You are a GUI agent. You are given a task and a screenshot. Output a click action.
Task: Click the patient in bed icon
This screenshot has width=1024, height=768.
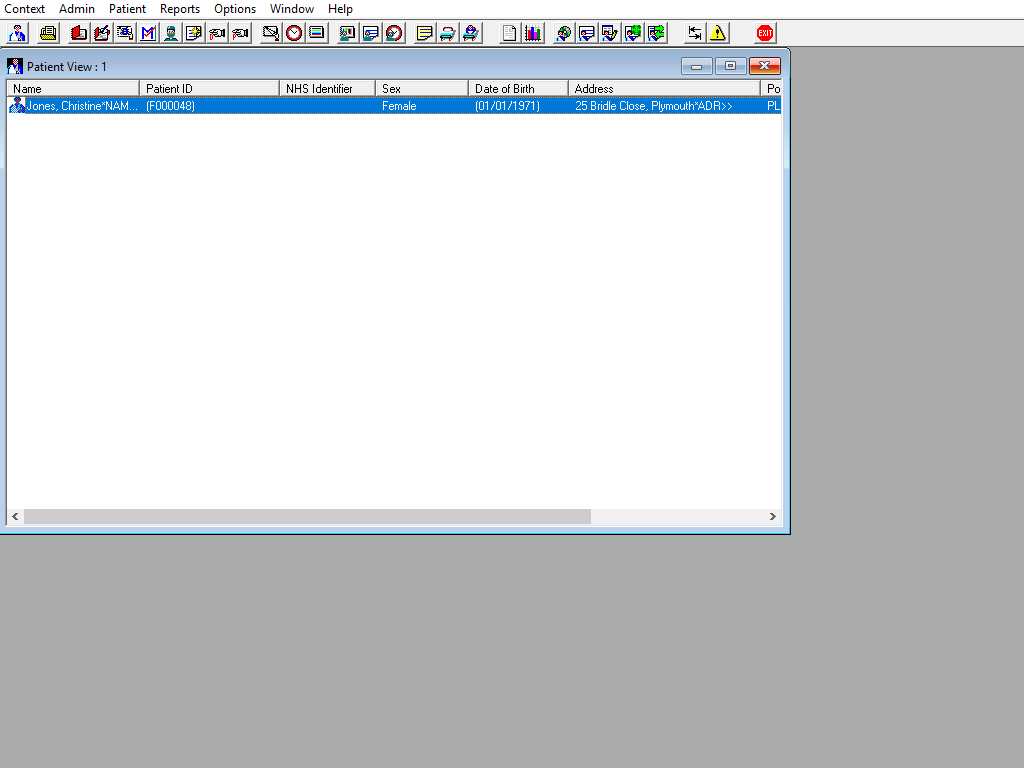pyautogui.click(x=471, y=33)
